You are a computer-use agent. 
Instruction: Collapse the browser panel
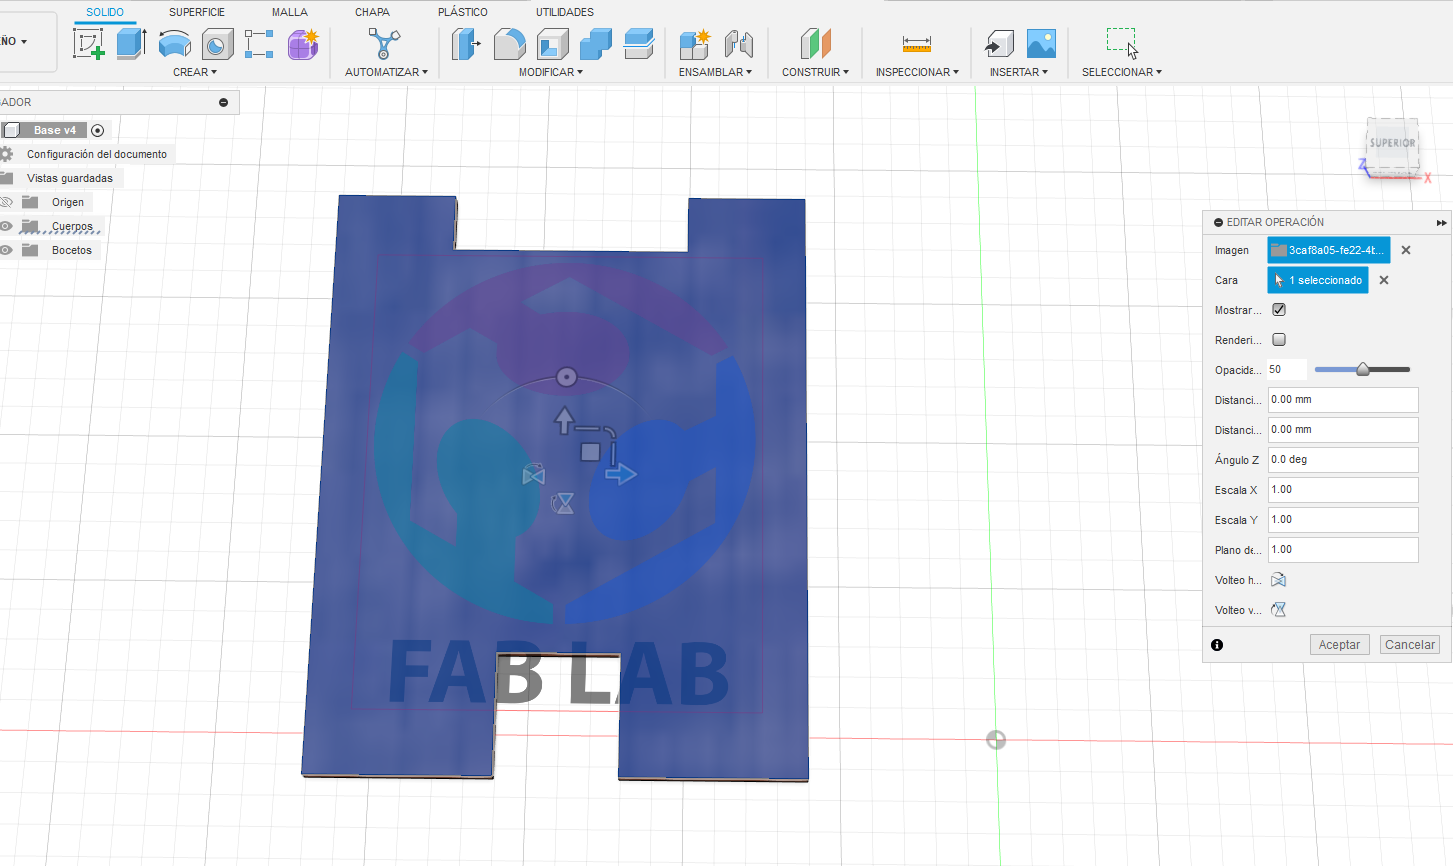[x=223, y=102]
